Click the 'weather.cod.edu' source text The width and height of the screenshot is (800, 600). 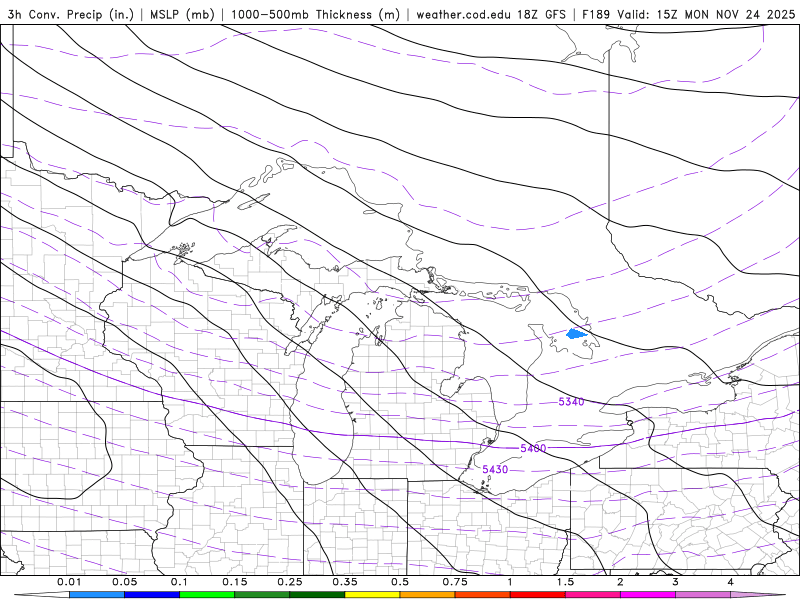click(463, 15)
